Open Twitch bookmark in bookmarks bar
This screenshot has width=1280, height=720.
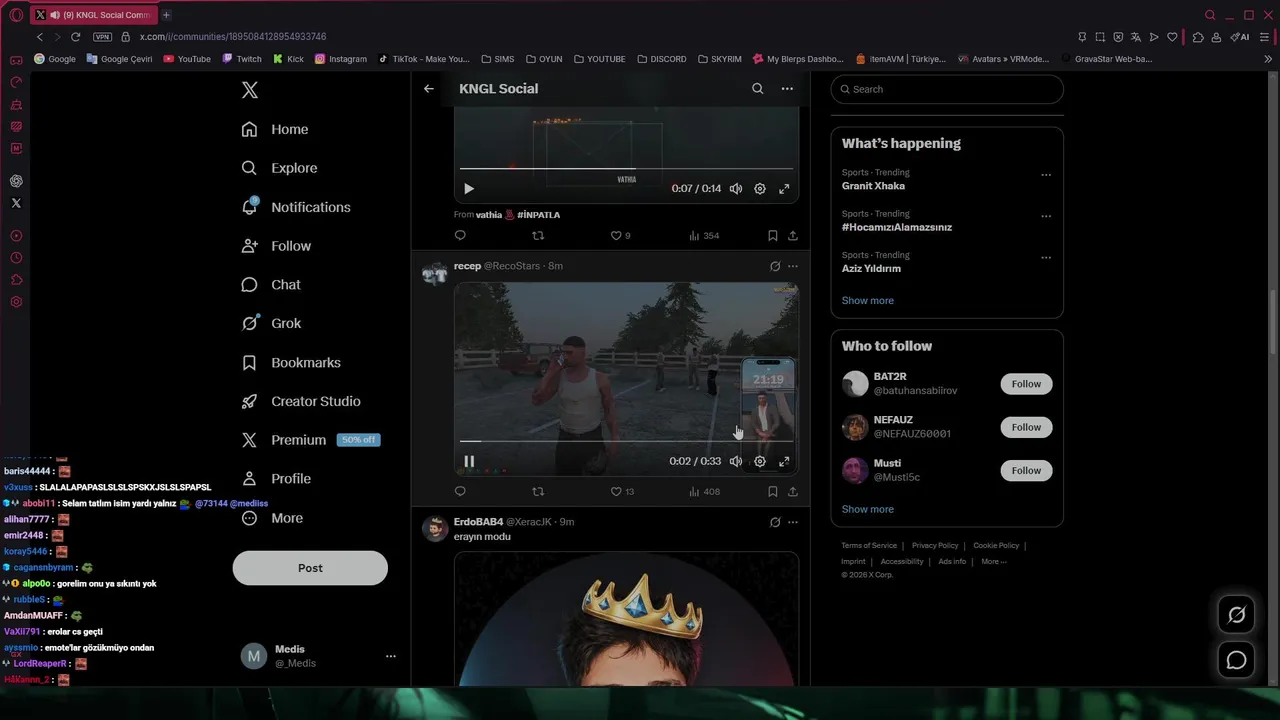pyautogui.click(x=242, y=59)
